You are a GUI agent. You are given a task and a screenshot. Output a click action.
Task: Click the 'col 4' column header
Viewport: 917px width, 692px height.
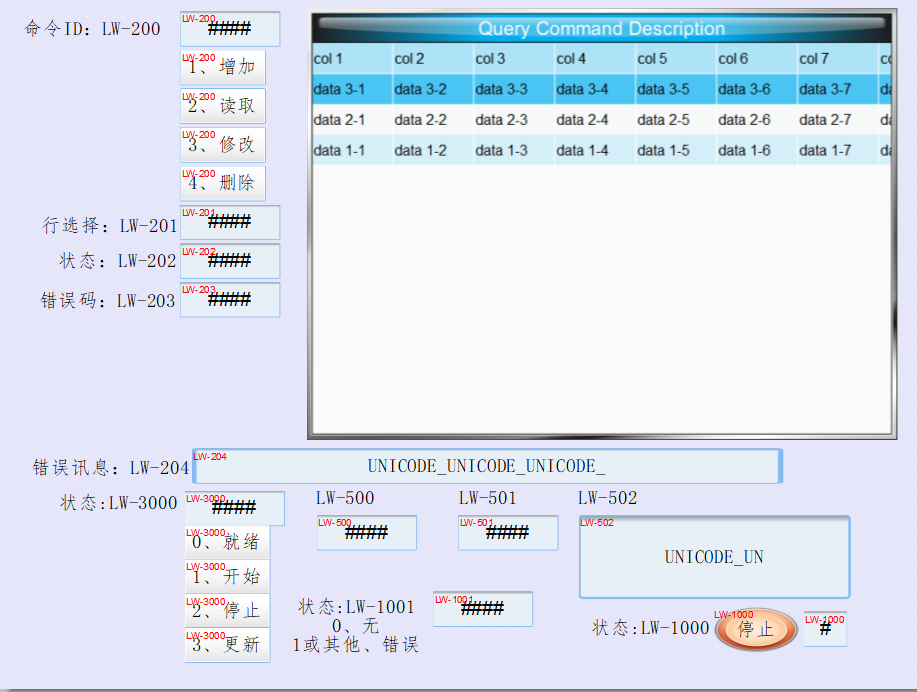click(595, 58)
